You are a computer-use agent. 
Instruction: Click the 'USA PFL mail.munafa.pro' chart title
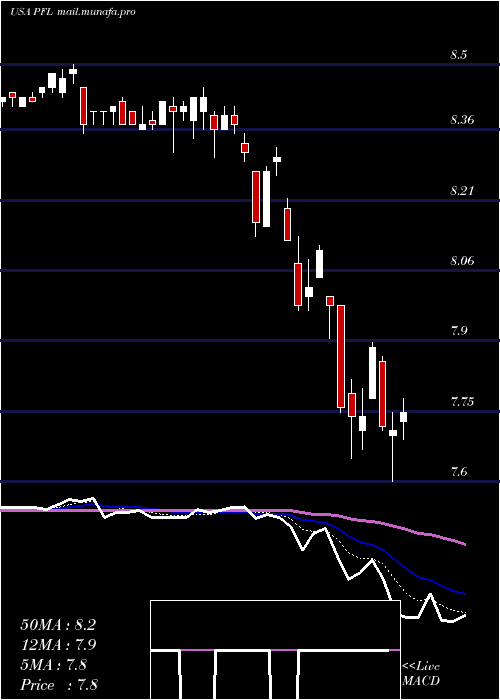pyautogui.click(x=73, y=12)
